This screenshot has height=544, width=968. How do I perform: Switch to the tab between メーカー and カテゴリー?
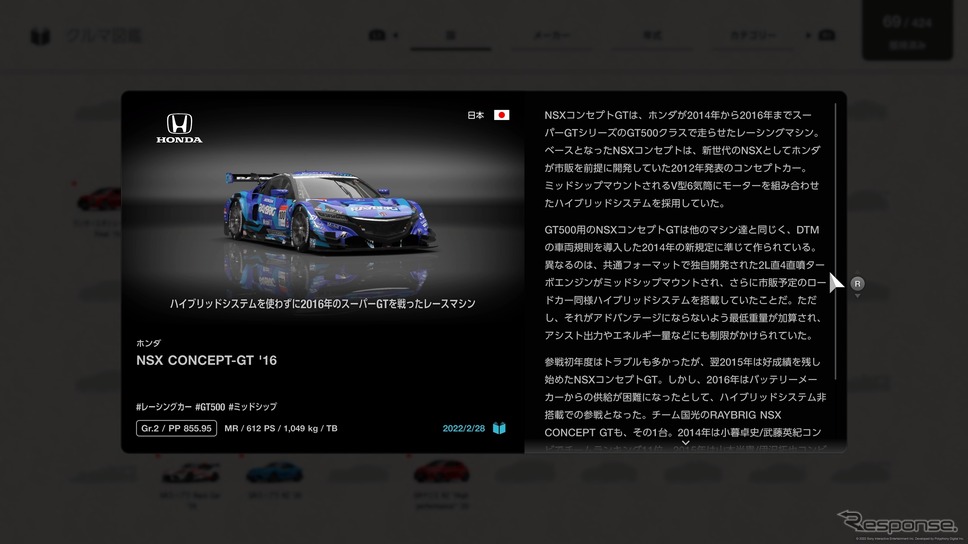pyautogui.click(x=653, y=36)
